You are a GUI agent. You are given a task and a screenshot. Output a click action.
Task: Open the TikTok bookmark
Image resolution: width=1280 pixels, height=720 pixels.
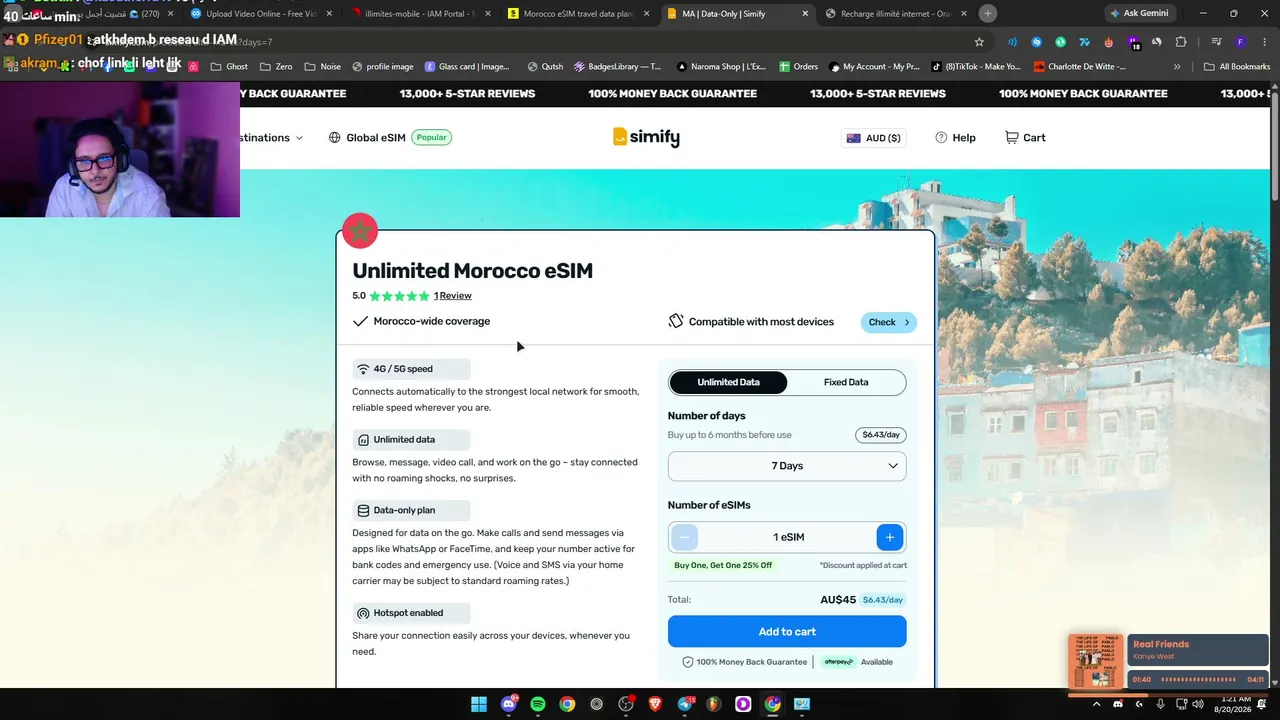coord(976,67)
